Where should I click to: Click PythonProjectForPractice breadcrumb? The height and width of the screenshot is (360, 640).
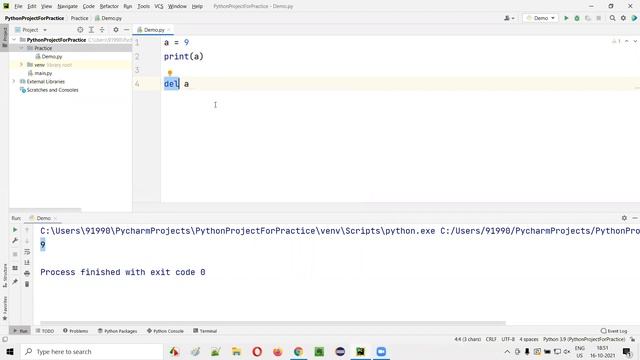tap(34, 18)
